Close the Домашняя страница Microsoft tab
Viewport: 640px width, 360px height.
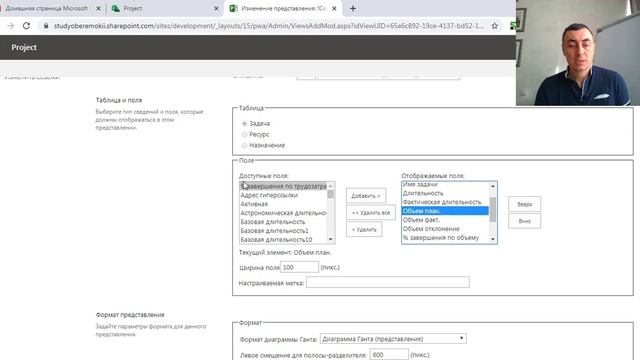point(98,8)
